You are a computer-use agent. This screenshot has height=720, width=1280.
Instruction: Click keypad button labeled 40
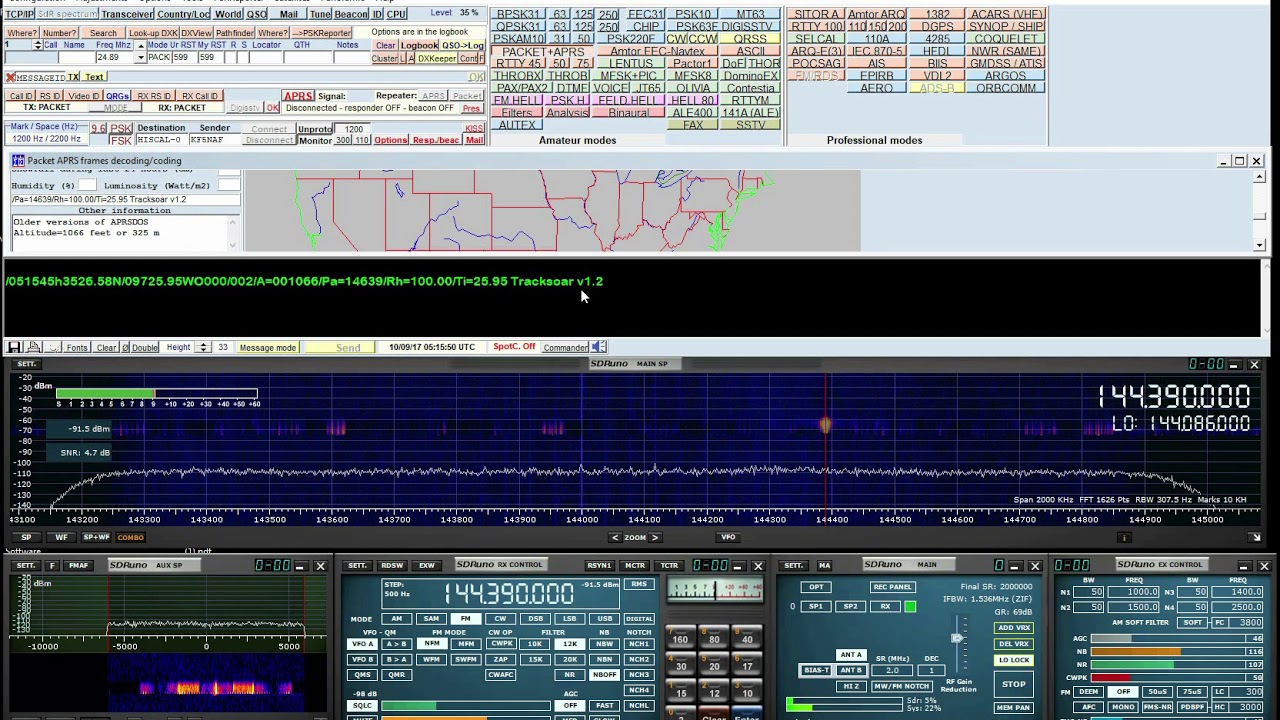(747, 639)
